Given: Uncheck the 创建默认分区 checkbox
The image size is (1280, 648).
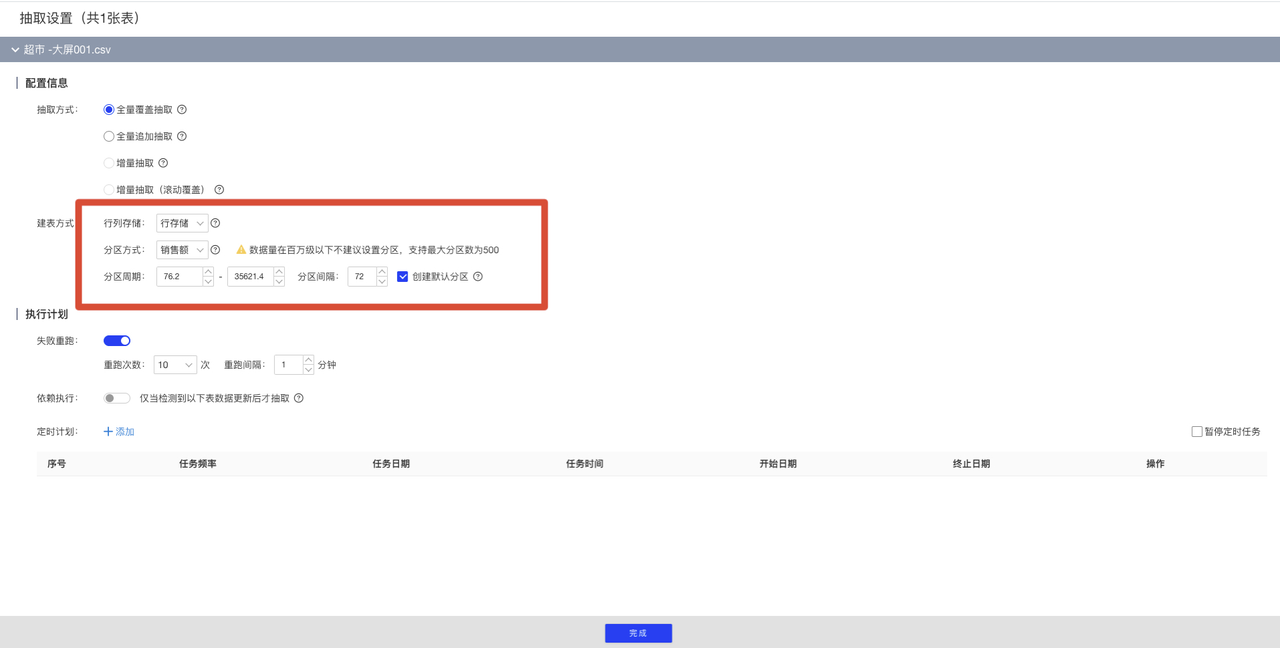Looking at the screenshot, I should [x=403, y=277].
